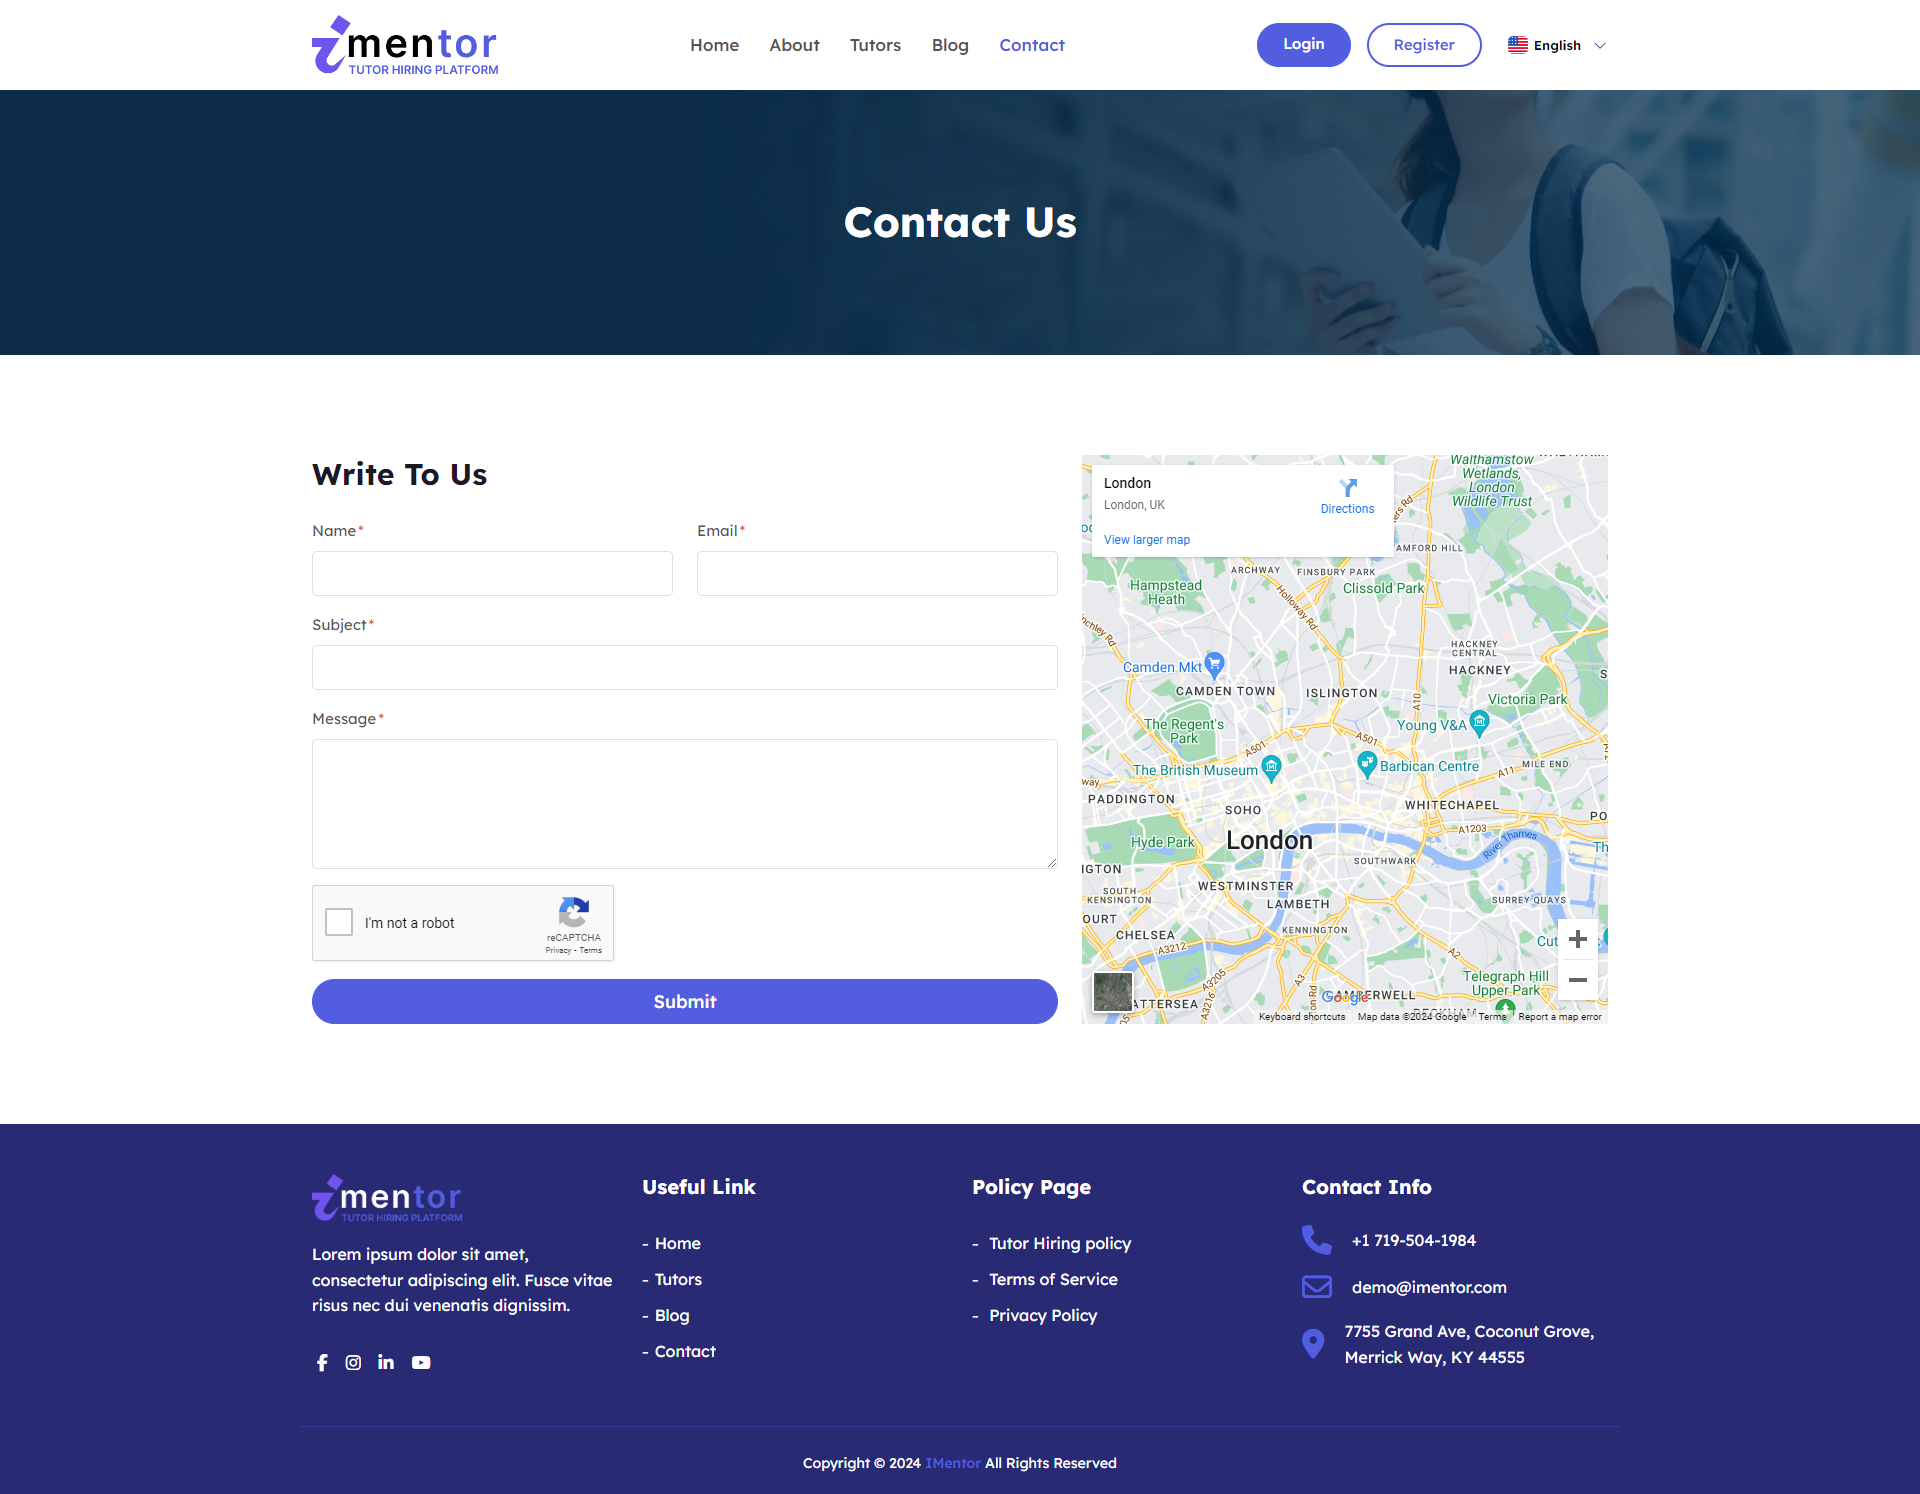
Task: Navigate to the Tutors page
Action: pyautogui.click(x=875, y=45)
